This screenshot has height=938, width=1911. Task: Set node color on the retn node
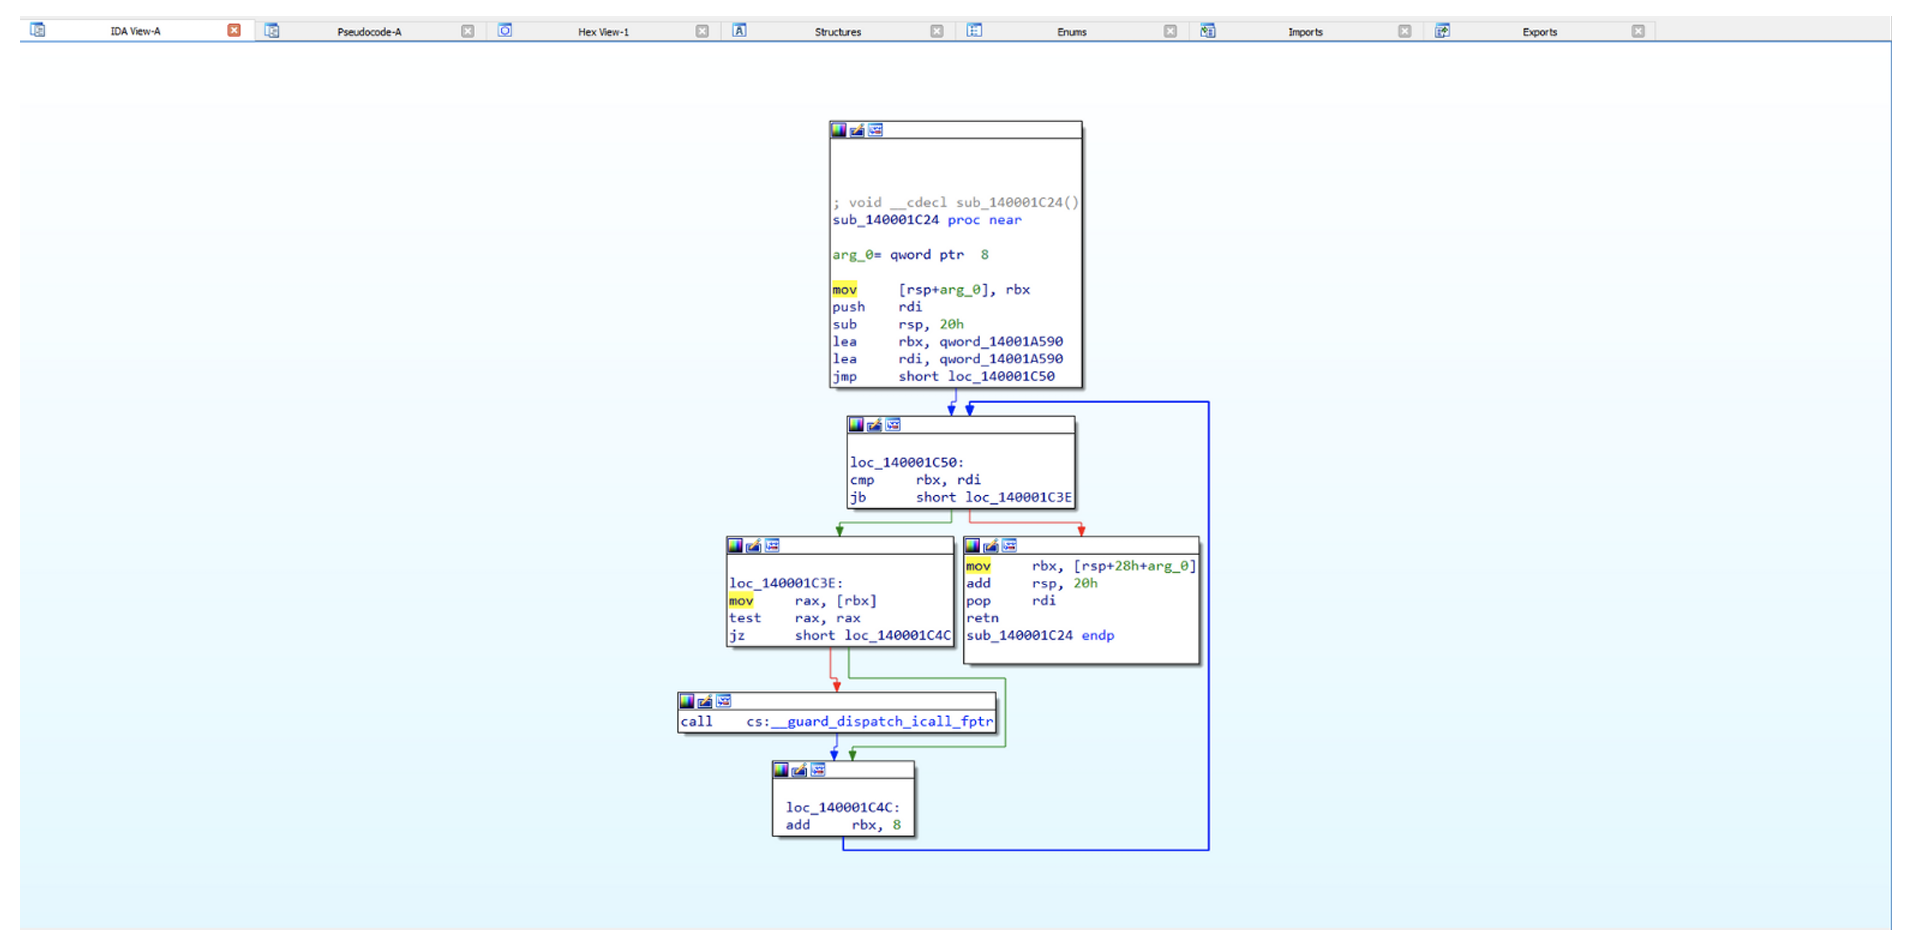pyautogui.click(x=972, y=546)
